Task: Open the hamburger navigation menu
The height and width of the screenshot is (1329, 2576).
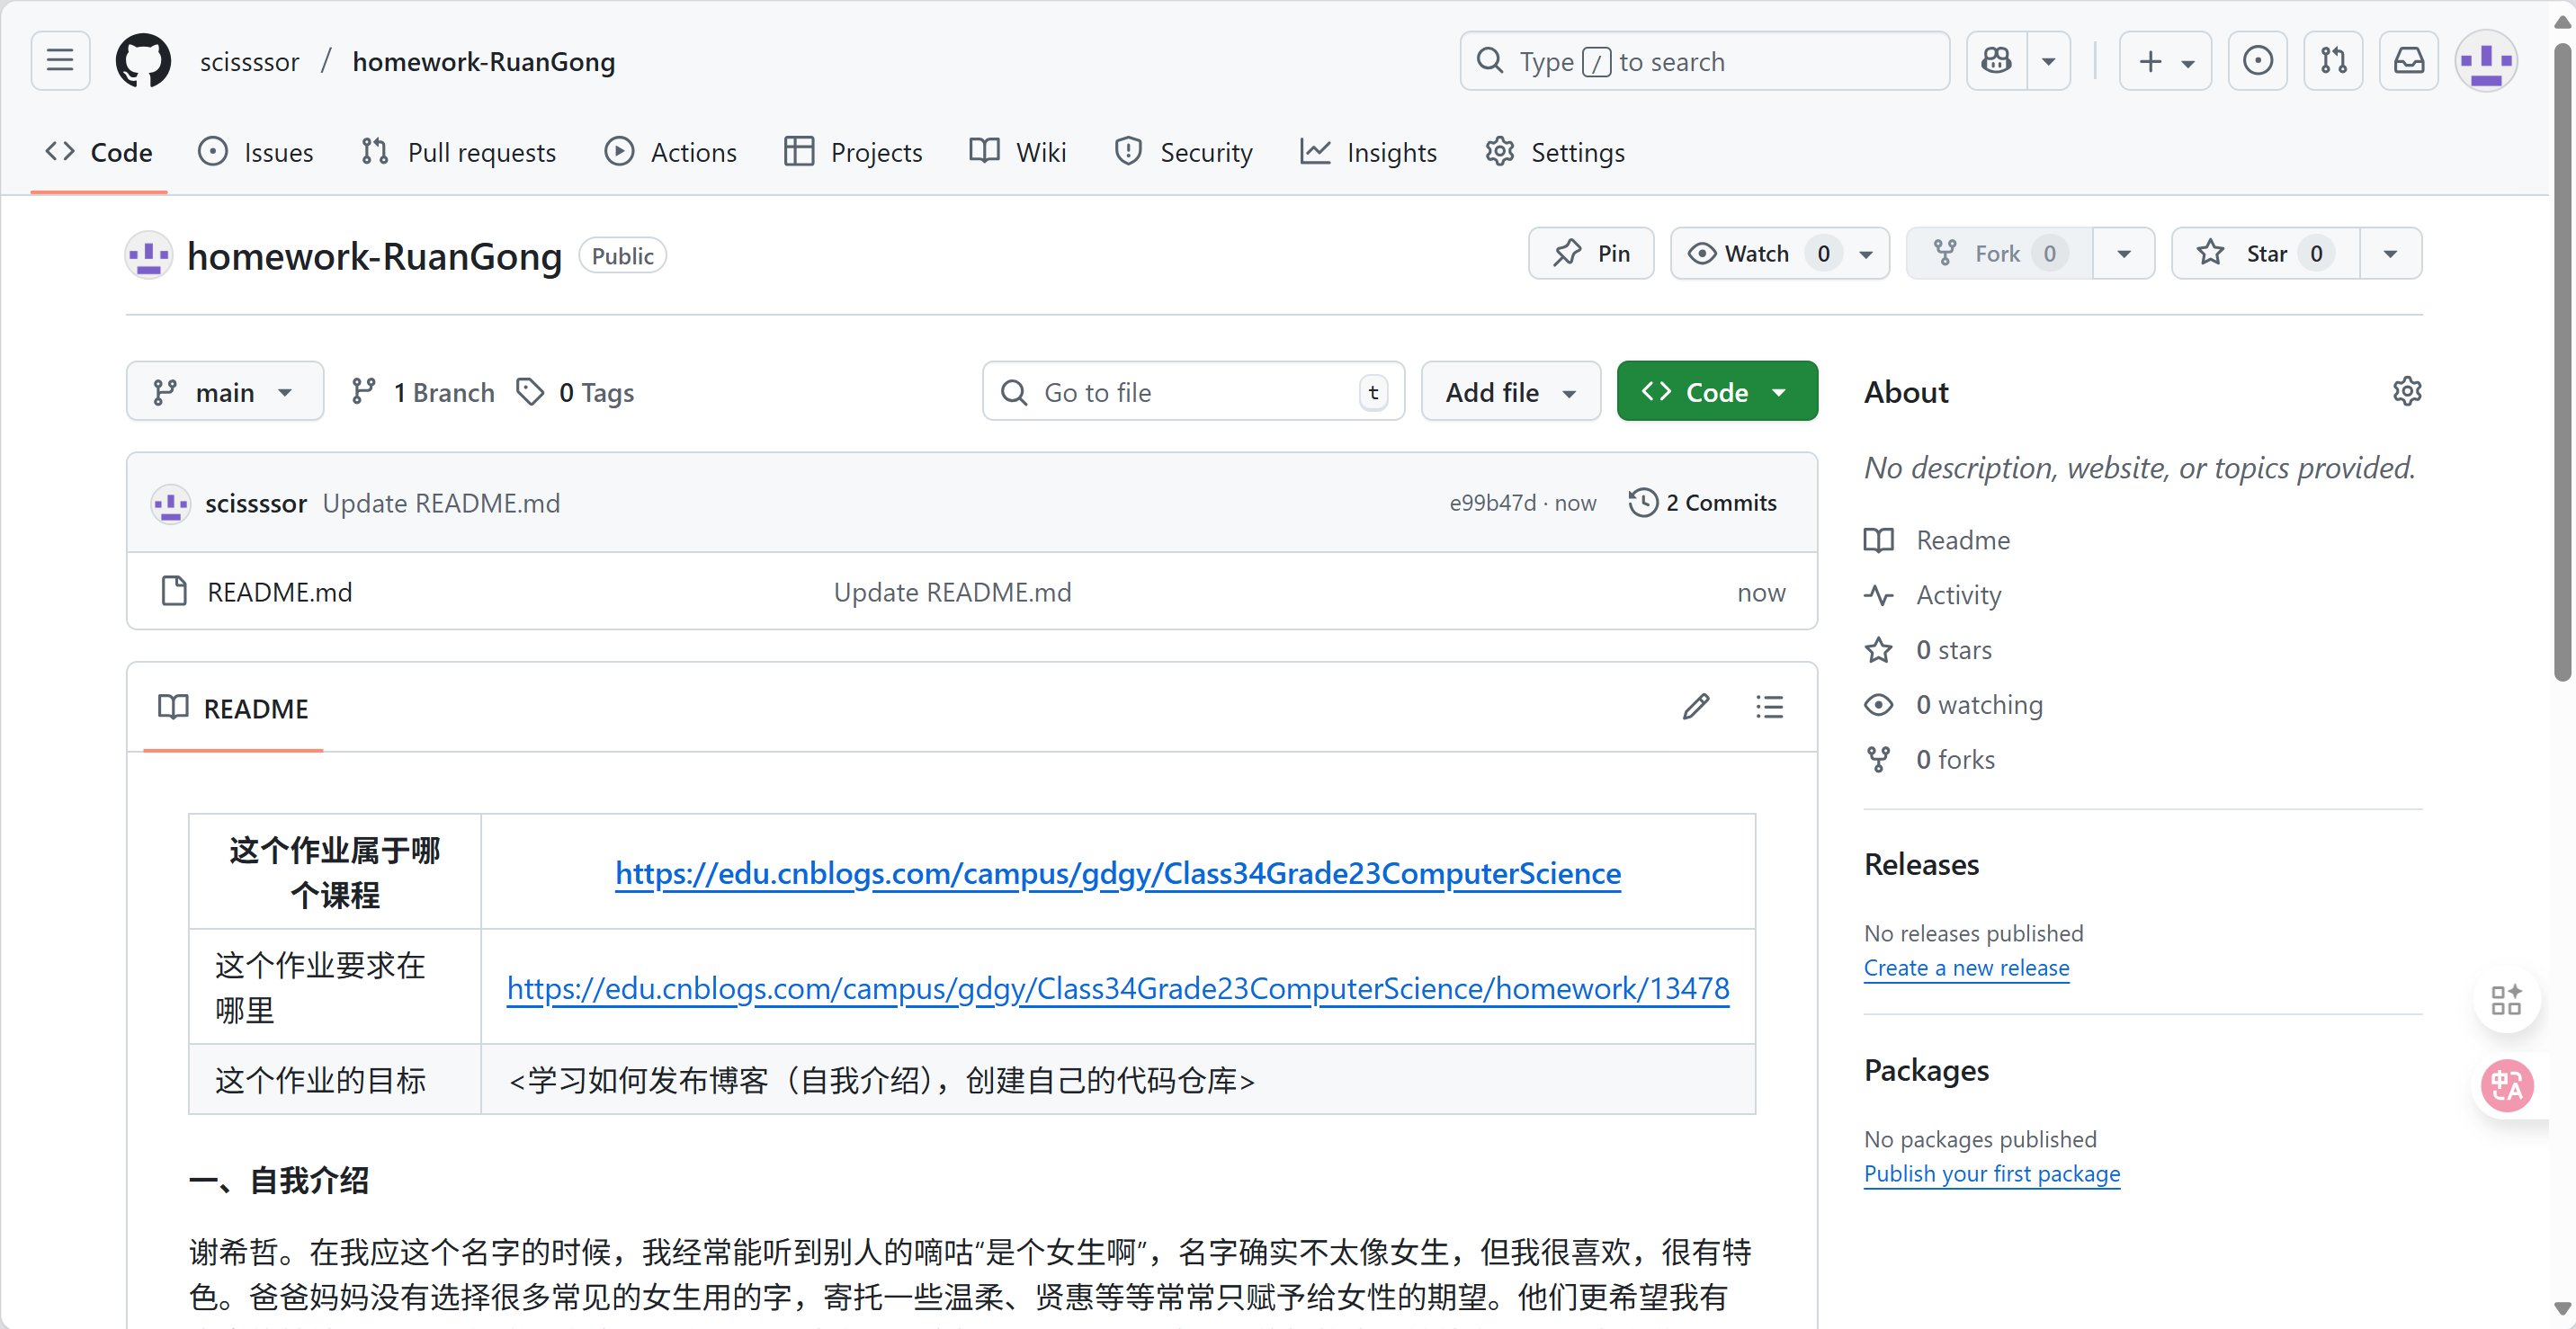Action: tap(60, 61)
